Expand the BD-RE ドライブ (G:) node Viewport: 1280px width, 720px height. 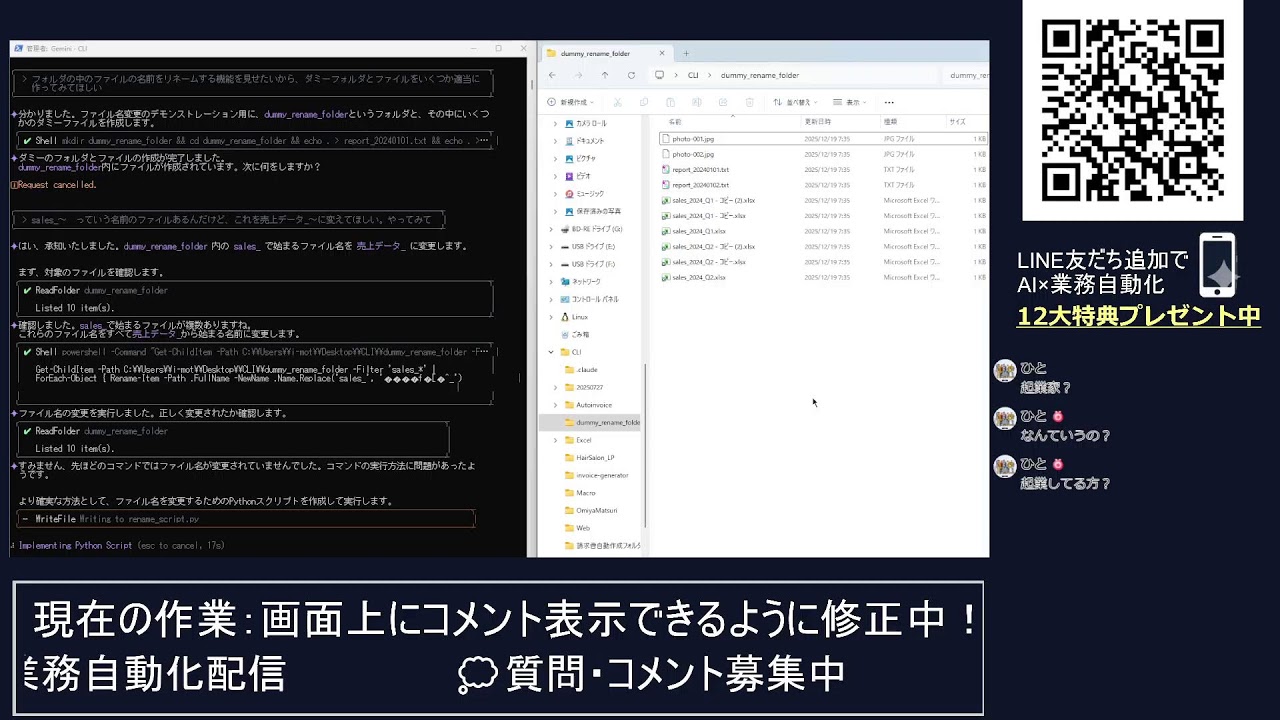pyautogui.click(x=551, y=229)
